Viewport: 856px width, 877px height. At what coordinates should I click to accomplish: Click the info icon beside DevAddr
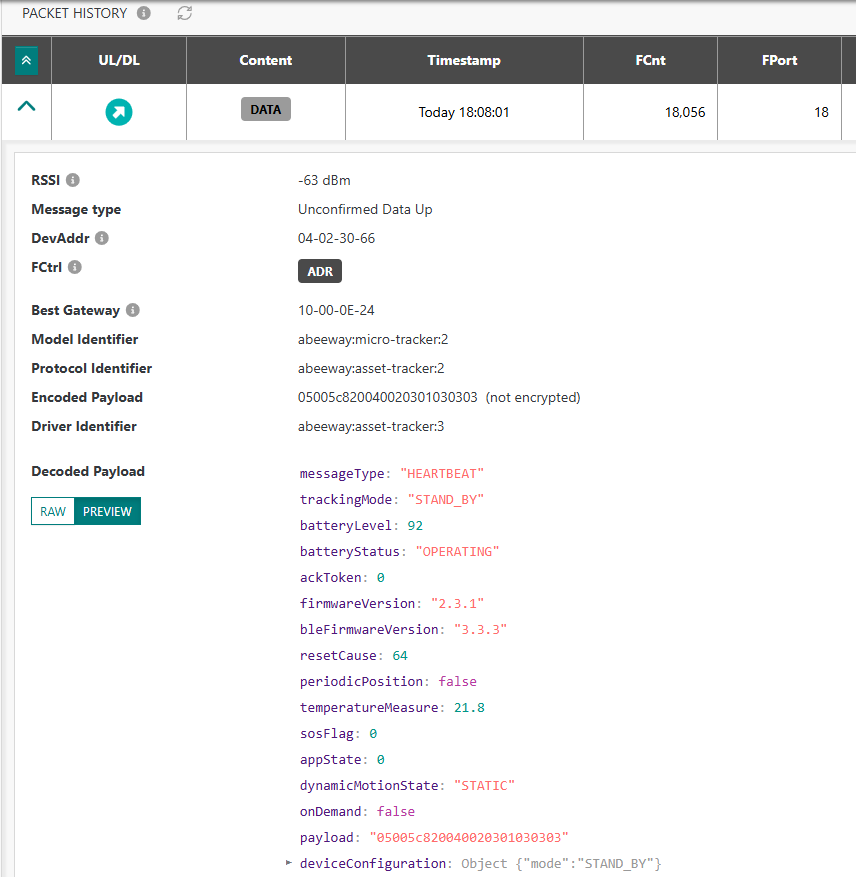click(102, 238)
